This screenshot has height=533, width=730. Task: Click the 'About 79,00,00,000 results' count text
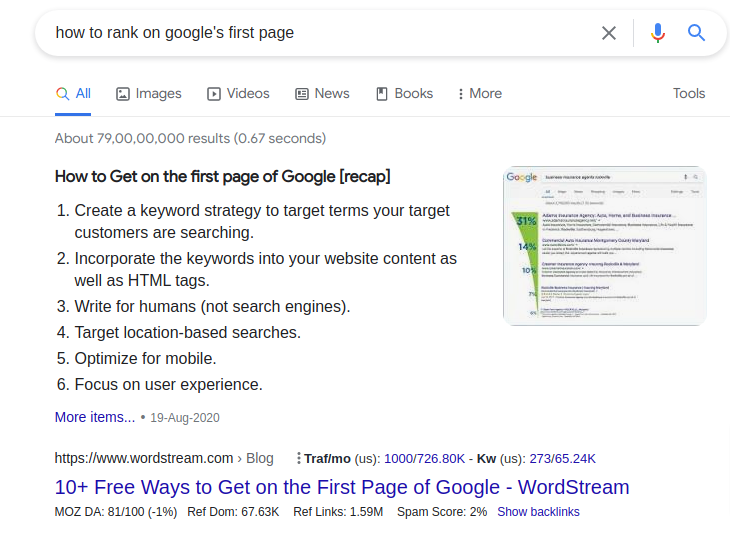pyautogui.click(x=190, y=138)
